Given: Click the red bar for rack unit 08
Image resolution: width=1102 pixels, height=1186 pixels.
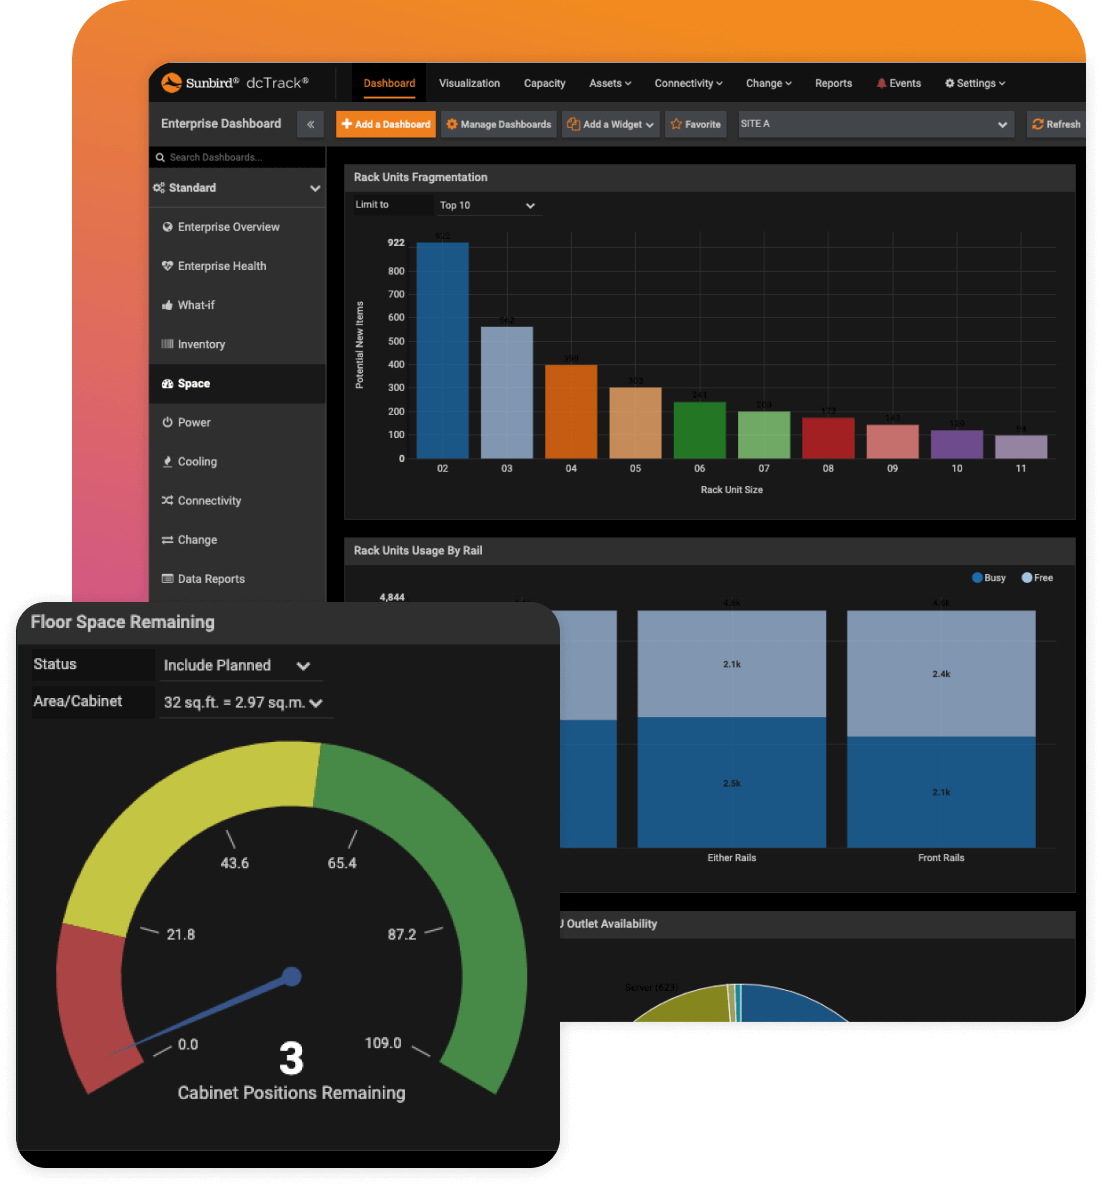Looking at the screenshot, I should coord(828,438).
